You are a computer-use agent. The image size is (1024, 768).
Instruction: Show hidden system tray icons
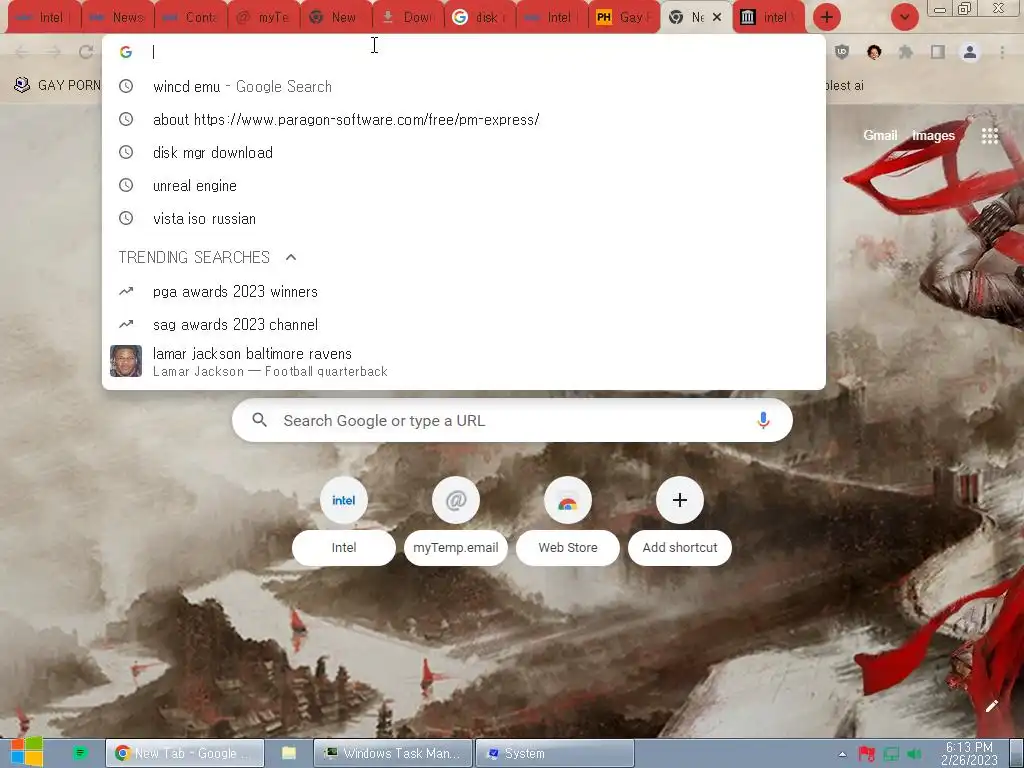pos(842,754)
